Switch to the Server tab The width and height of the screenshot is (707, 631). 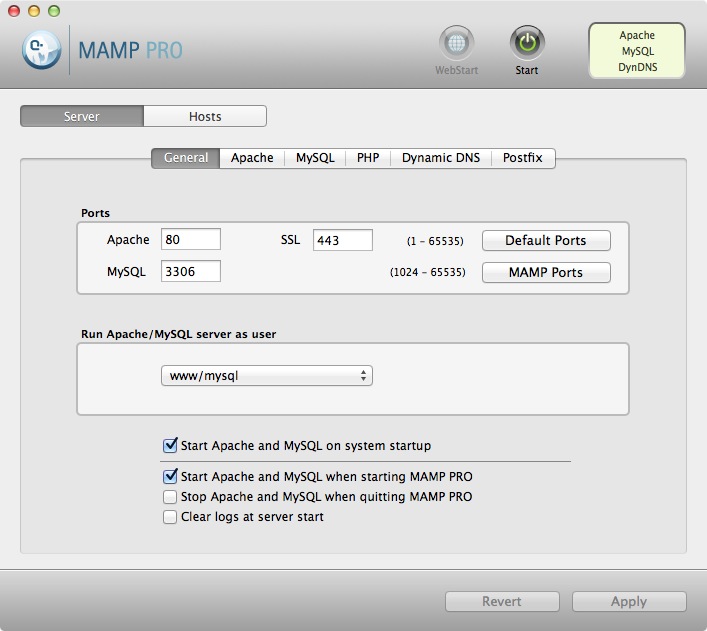click(x=82, y=116)
